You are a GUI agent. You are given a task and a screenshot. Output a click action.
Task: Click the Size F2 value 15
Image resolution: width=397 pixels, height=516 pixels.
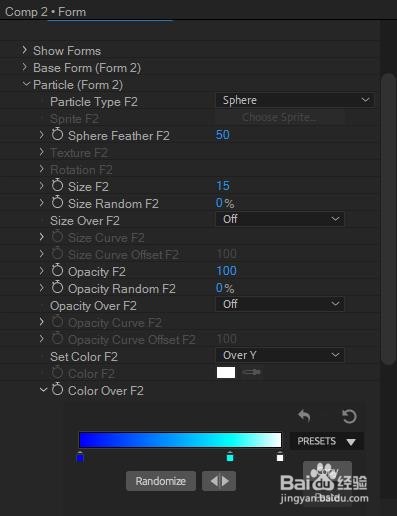coord(223,186)
